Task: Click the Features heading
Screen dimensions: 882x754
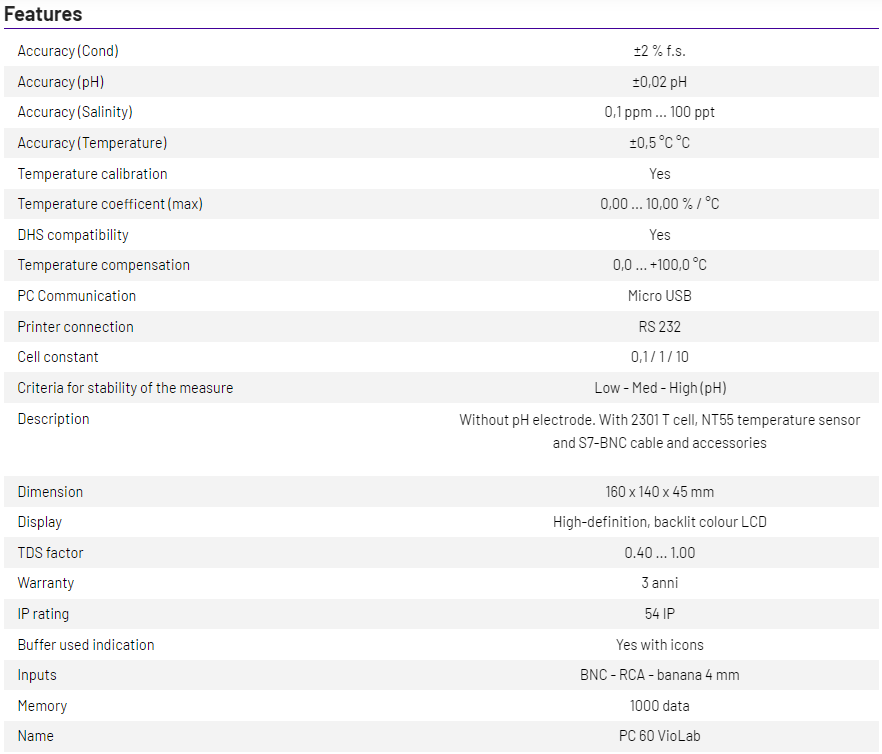Action: pyautogui.click(x=43, y=14)
